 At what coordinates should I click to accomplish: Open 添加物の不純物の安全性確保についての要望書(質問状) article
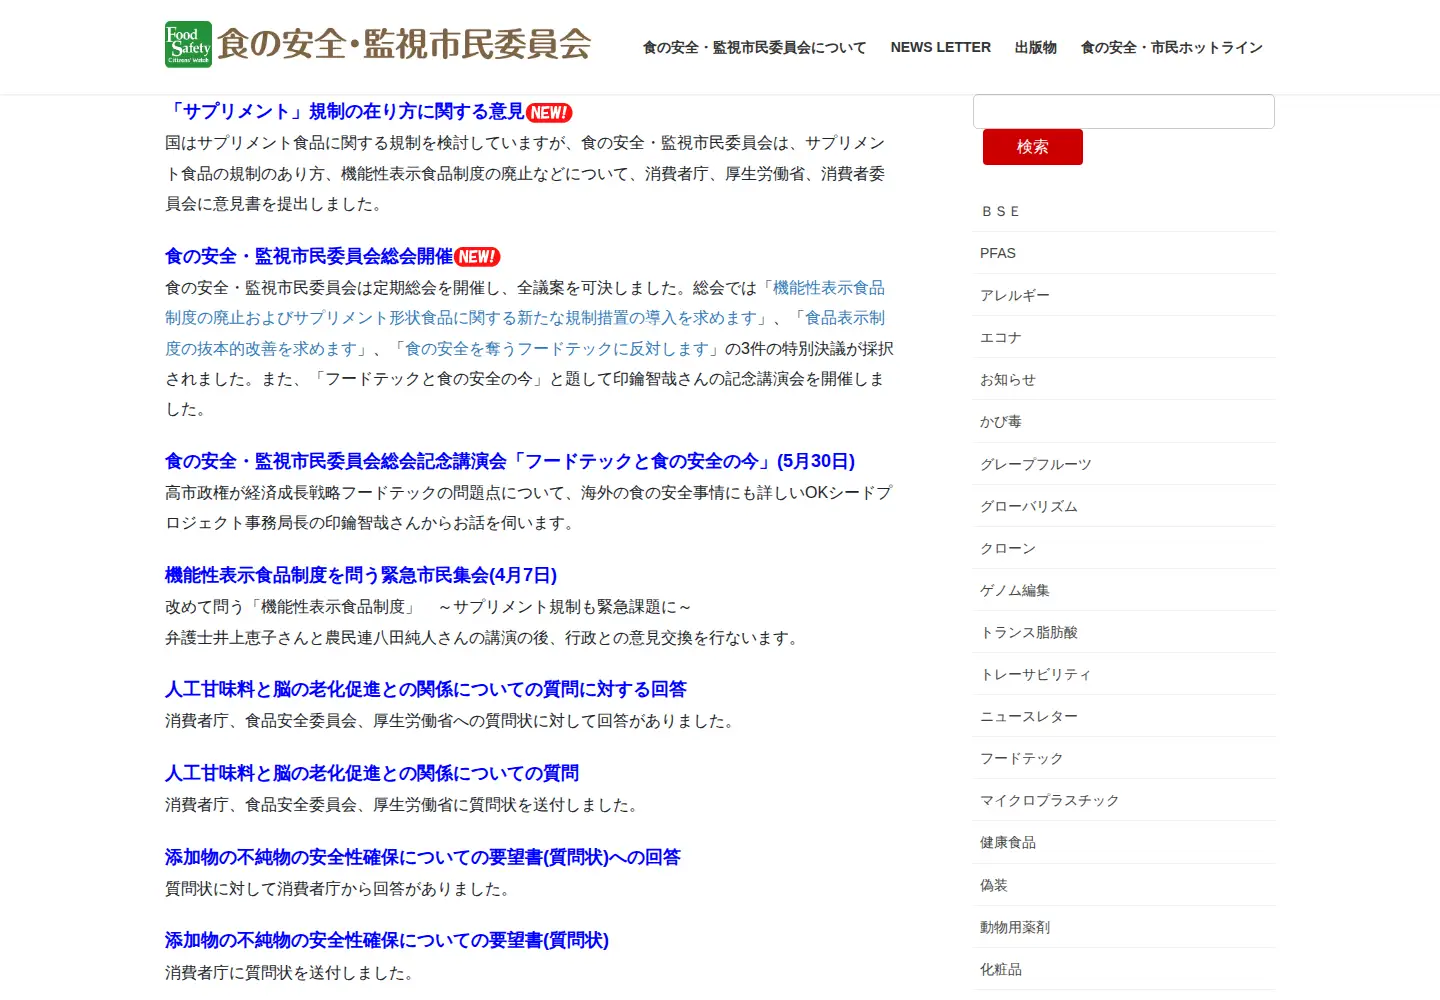pos(387,940)
